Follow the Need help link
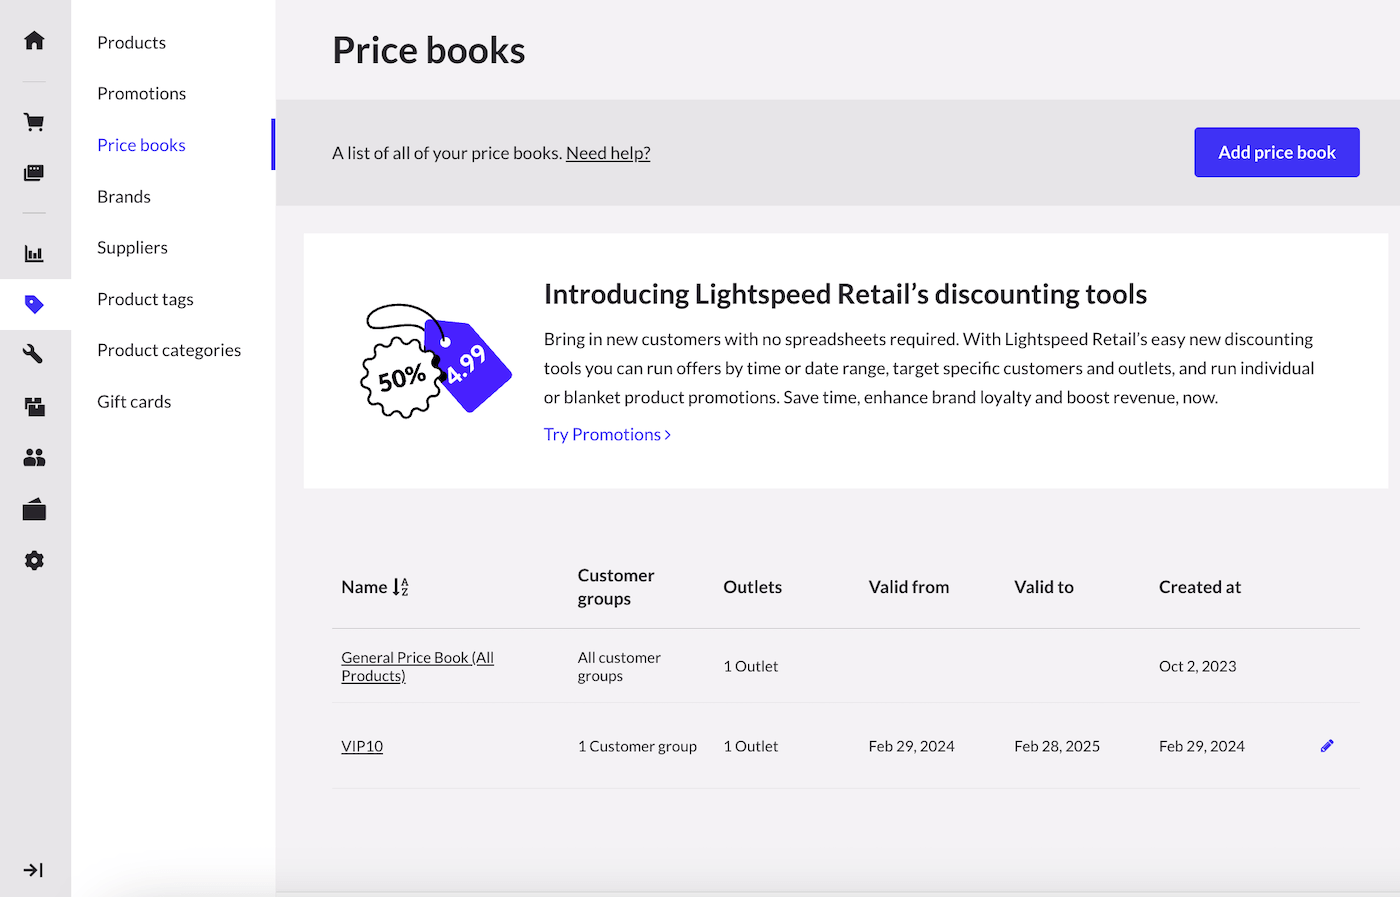 coord(607,152)
